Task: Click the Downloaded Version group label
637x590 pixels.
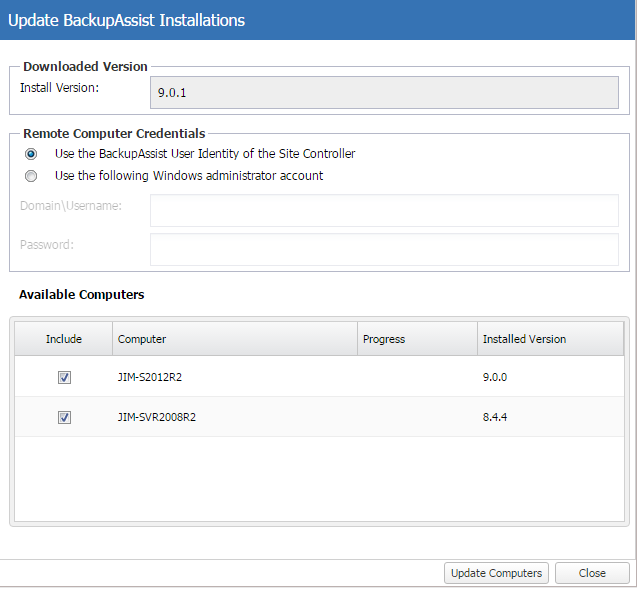Action: (85, 66)
